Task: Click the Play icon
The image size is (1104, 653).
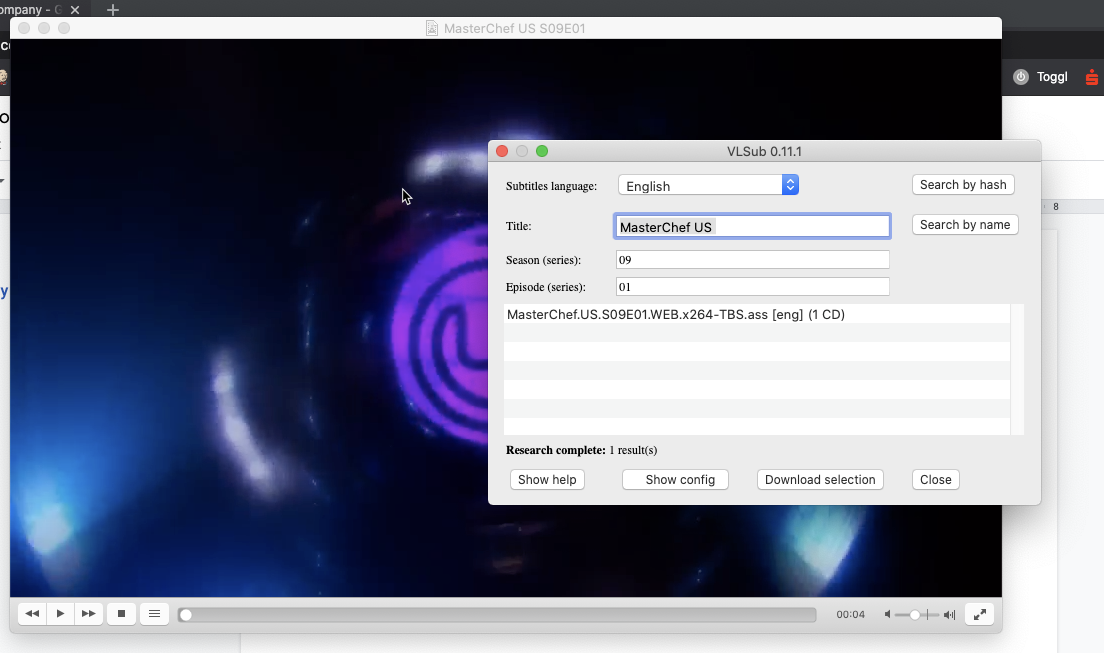Action: pyautogui.click(x=60, y=613)
